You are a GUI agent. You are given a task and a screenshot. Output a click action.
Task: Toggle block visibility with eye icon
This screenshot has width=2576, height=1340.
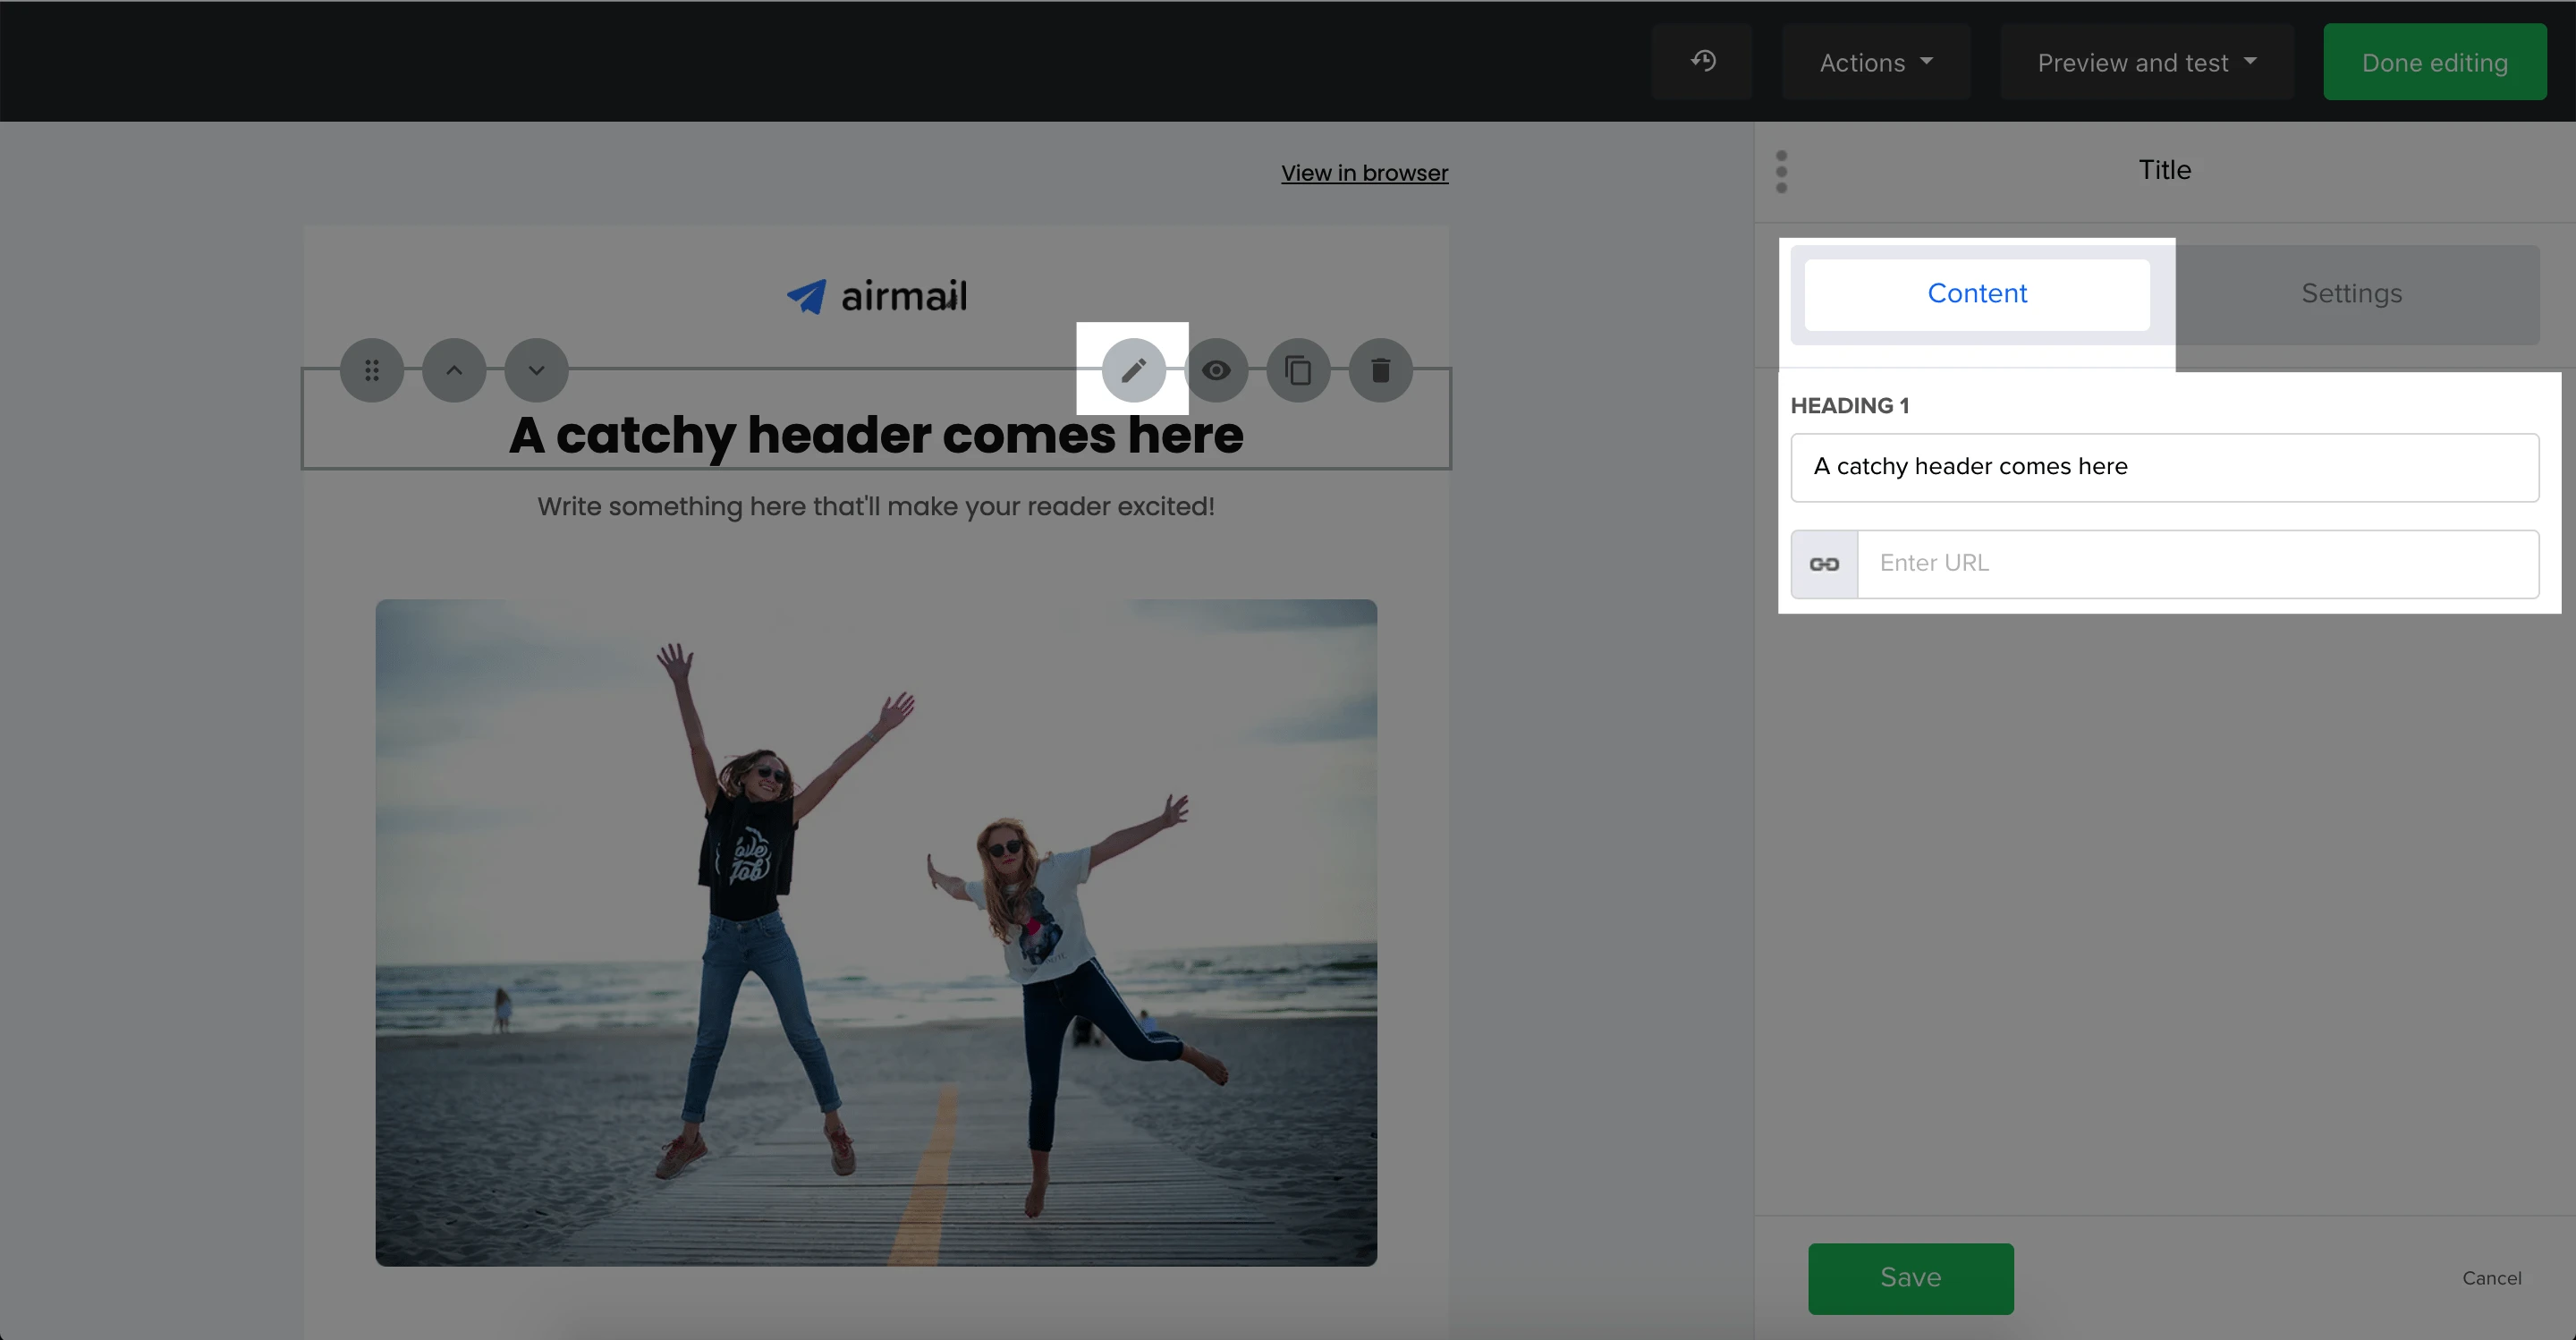point(1216,371)
